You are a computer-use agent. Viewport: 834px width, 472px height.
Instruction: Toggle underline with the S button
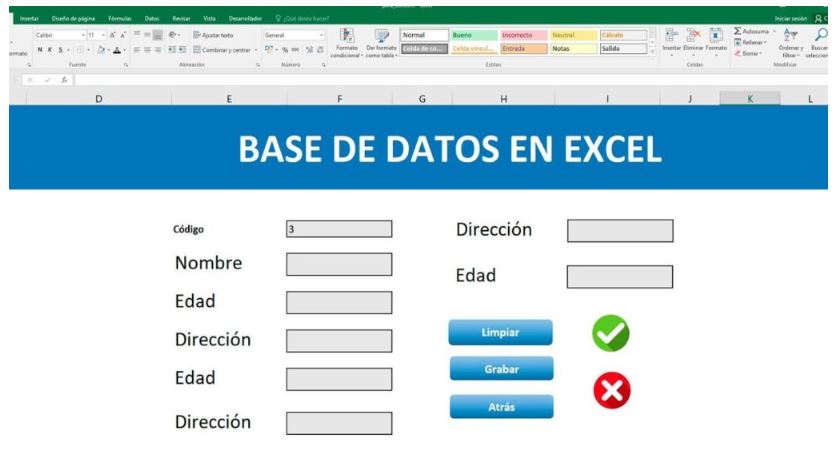coord(60,49)
